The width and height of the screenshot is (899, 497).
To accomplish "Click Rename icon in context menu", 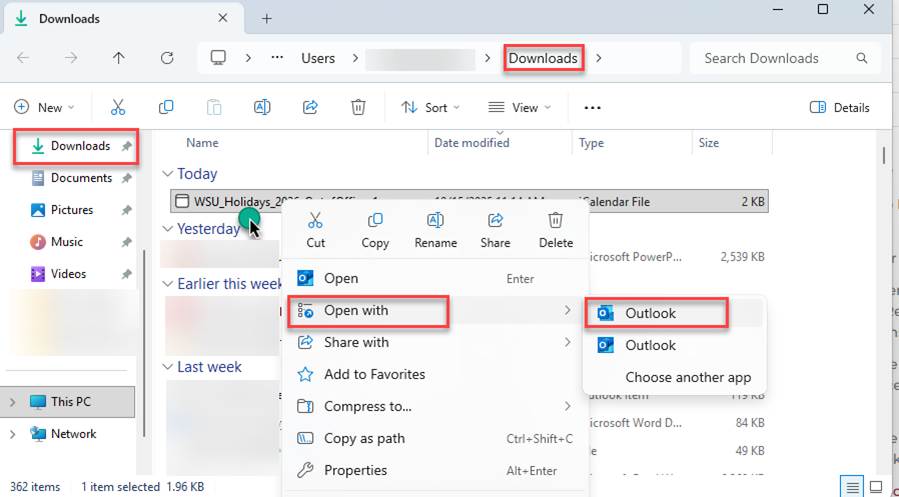I will 435,228.
